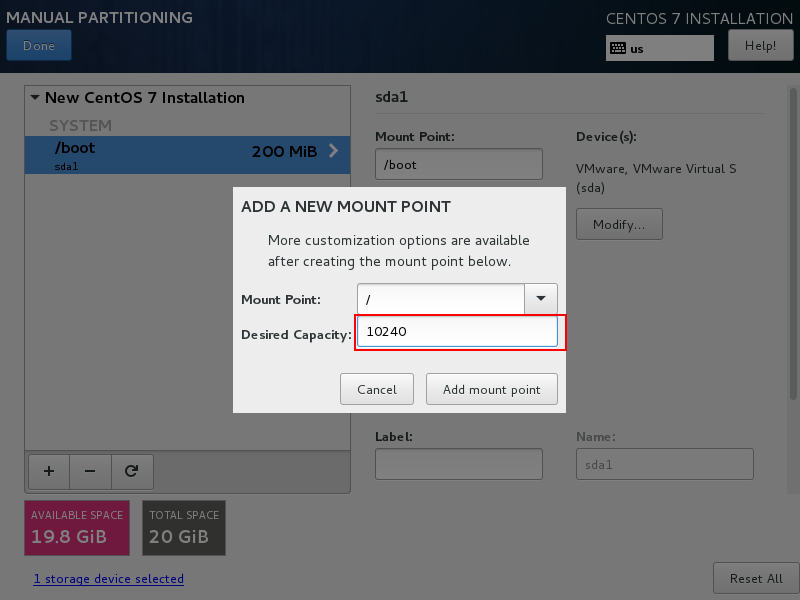
Task: Collapse the New CentOS 7 Installation tree
Action: (35, 98)
